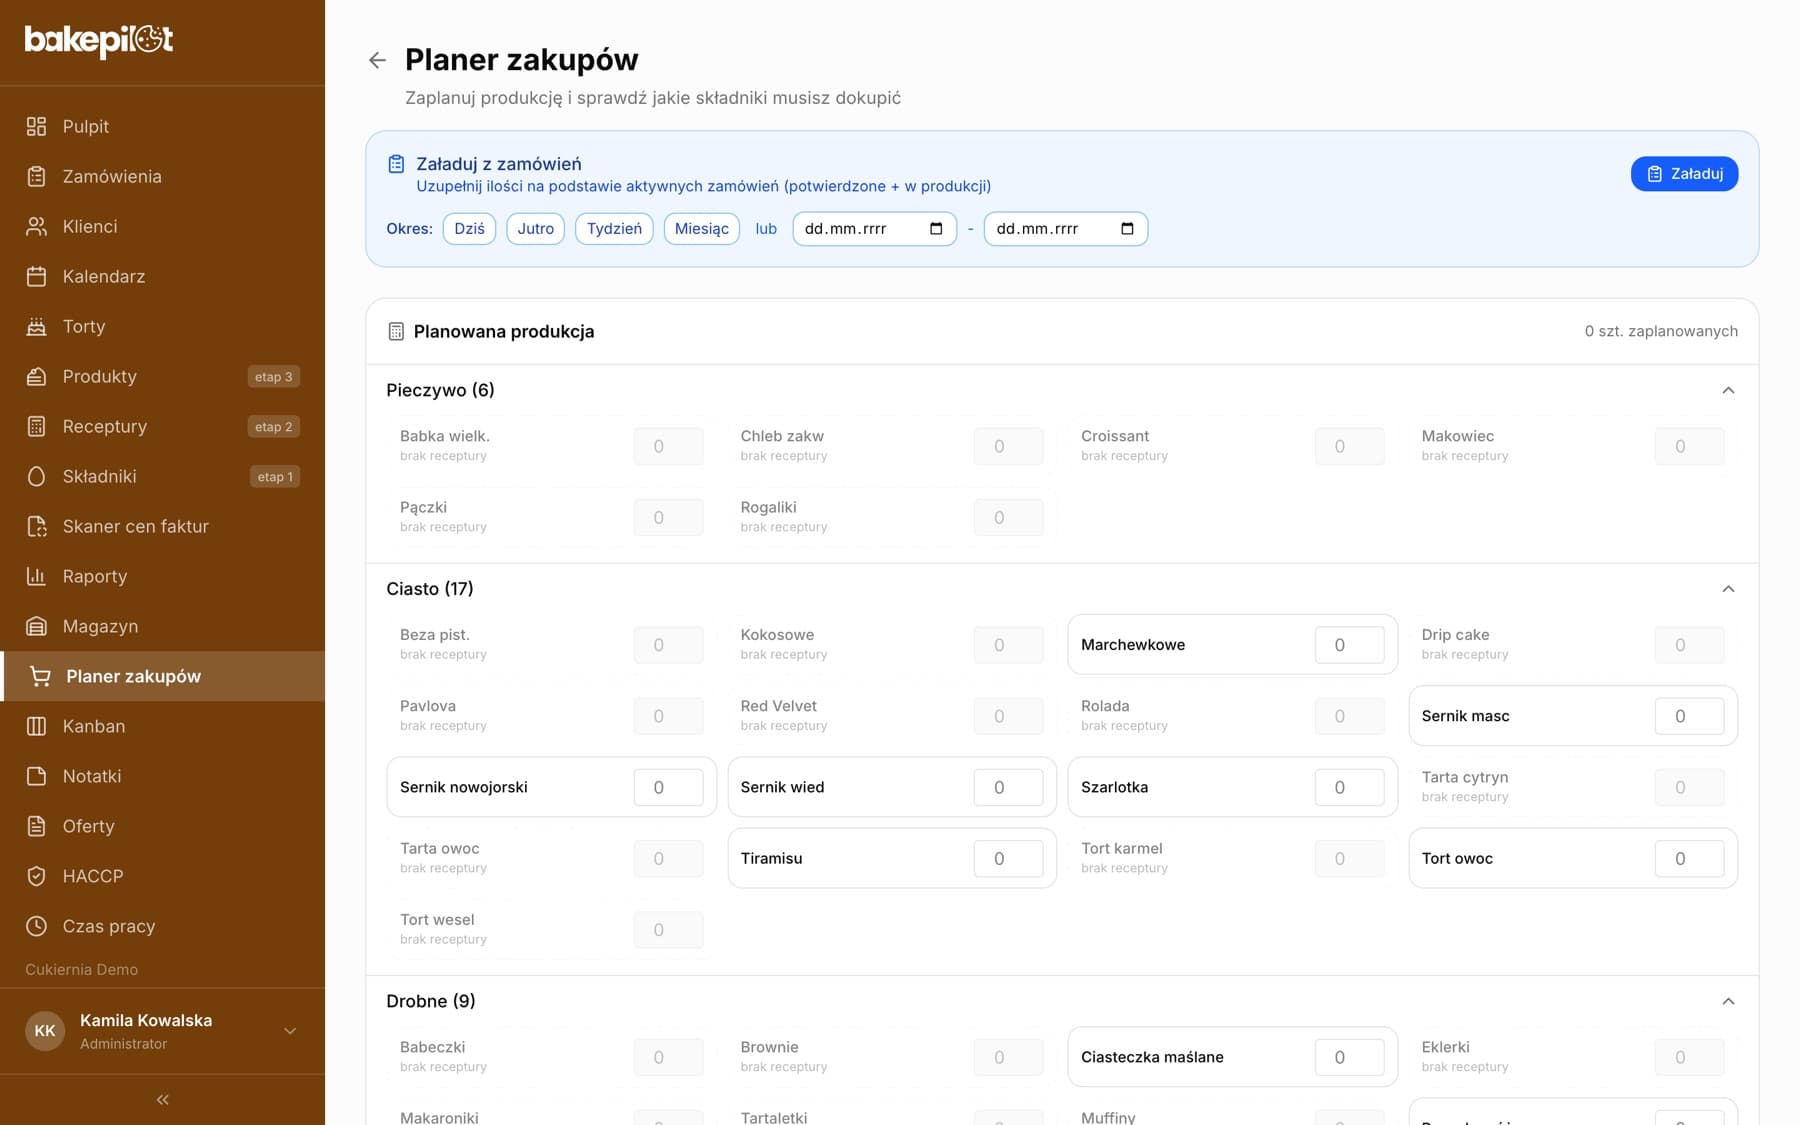1800x1125 pixels.
Task: Click the Sernik masc quantity field
Action: pyautogui.click(x=1689, y=716)
